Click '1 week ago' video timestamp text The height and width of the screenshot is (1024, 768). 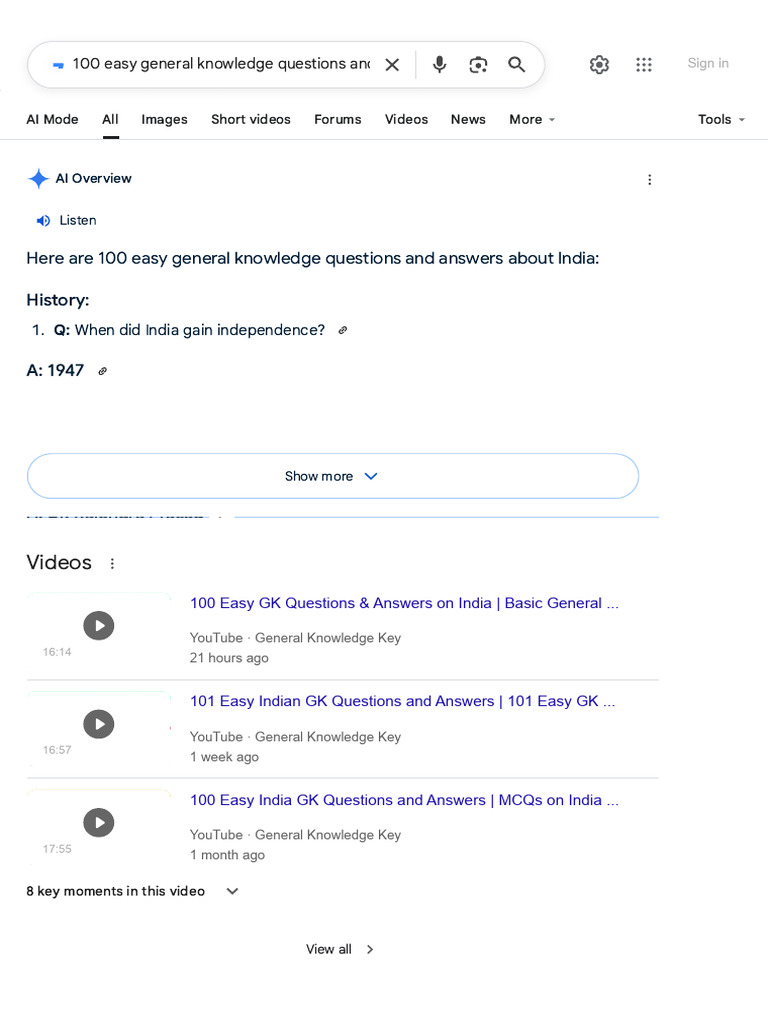(224, 757)
